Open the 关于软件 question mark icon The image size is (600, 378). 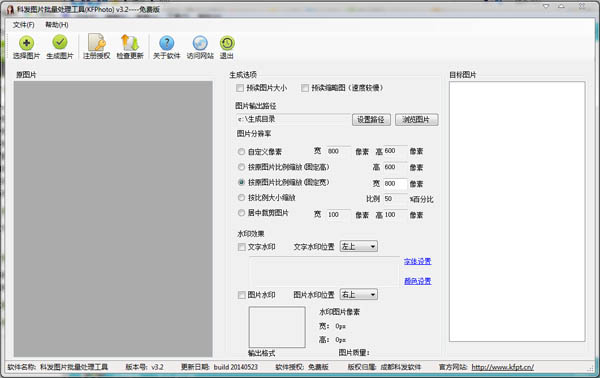tap(166, 43)
